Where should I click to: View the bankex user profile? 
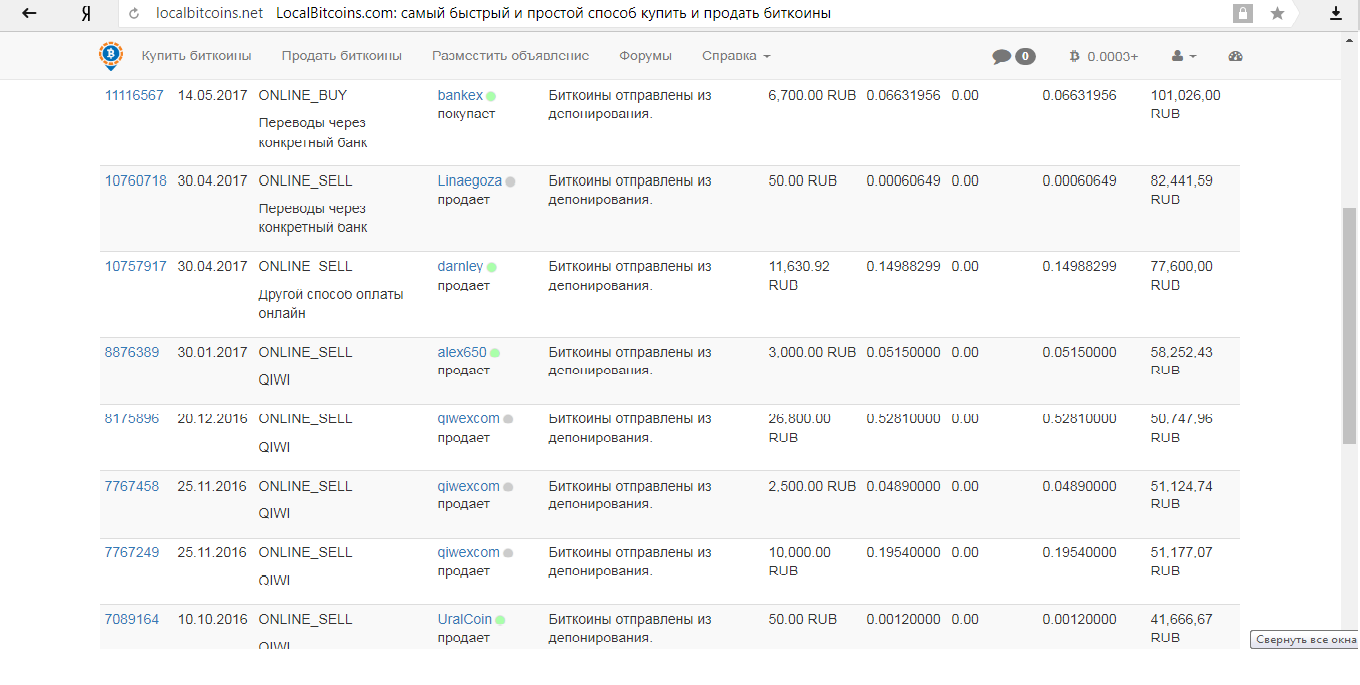click(460, 95)
